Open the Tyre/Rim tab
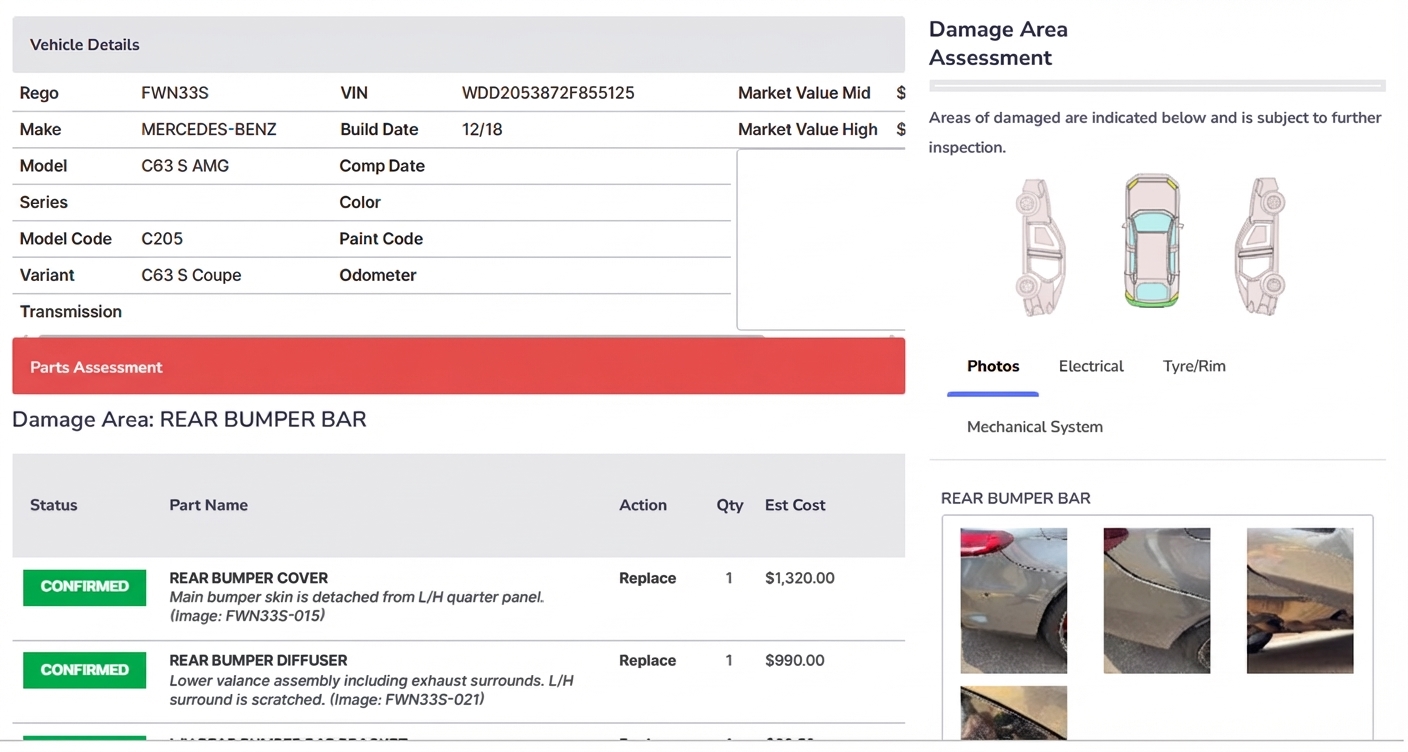This screenshot has width=1408, height=752. click(x=1193, y=366)
